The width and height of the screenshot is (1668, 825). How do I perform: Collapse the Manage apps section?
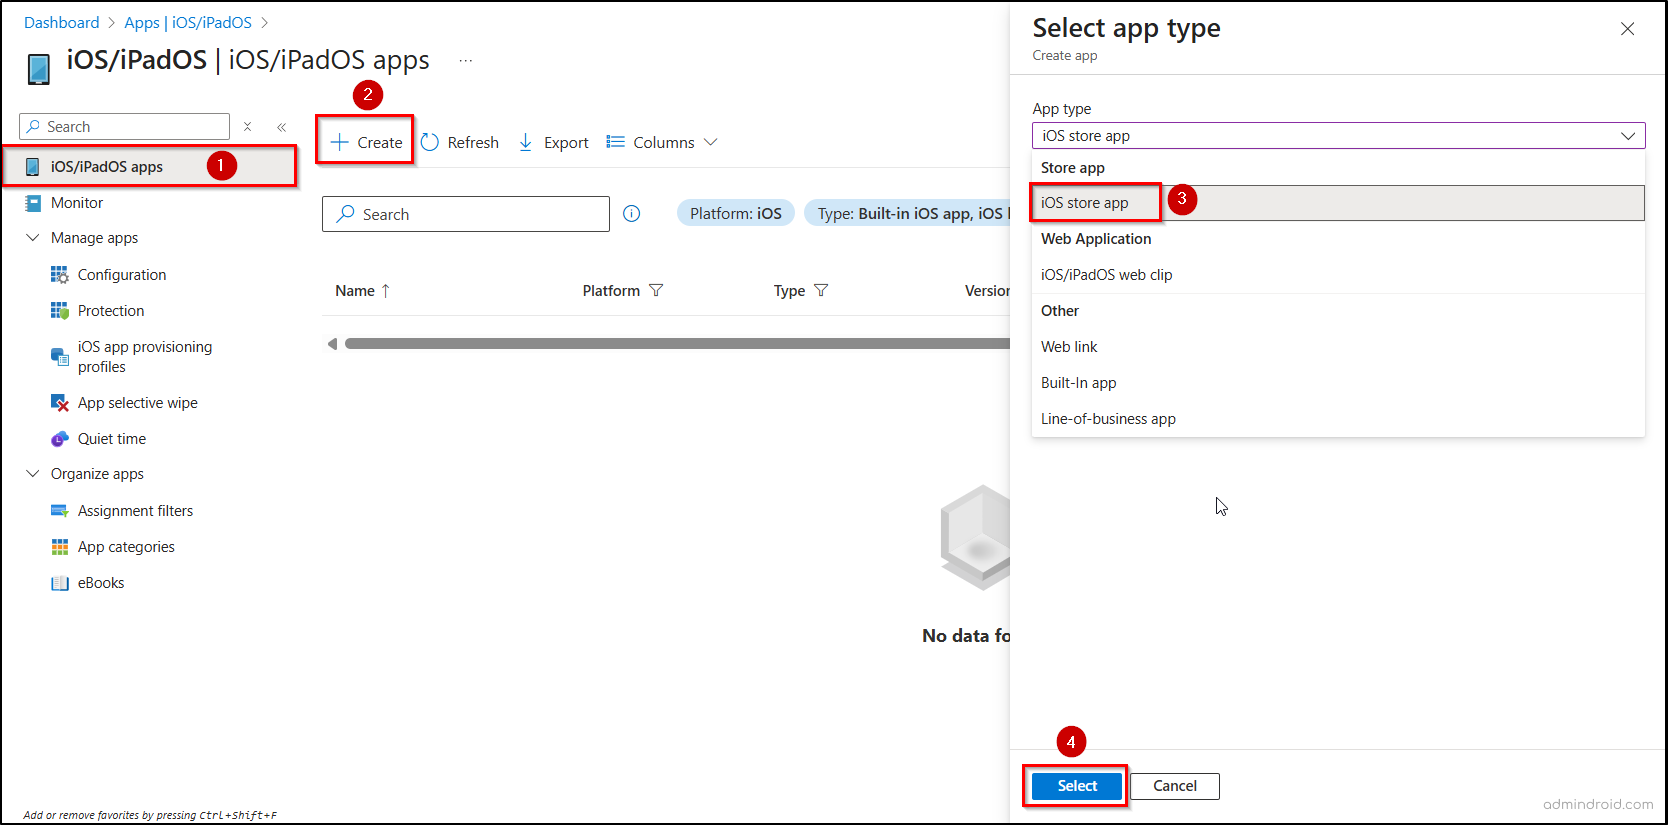[33, 238]
